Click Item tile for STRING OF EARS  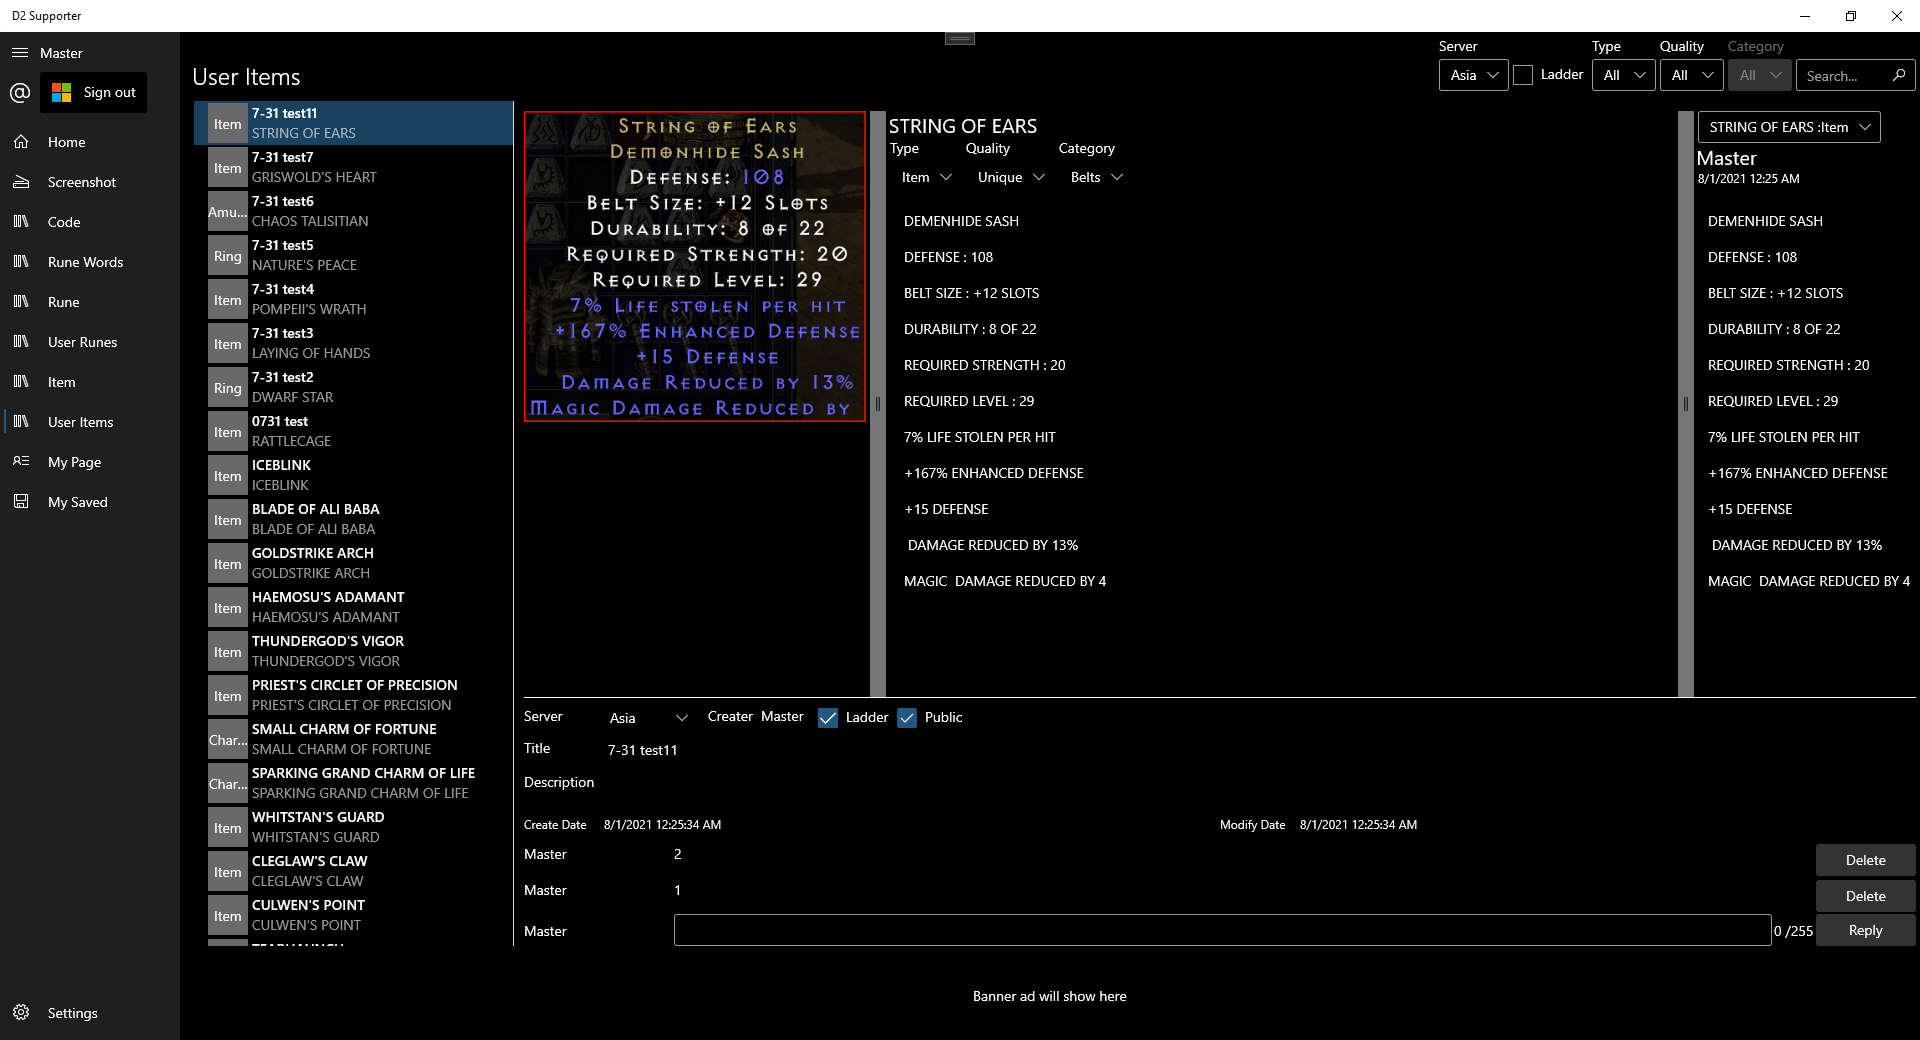click(x=228, y=124)
